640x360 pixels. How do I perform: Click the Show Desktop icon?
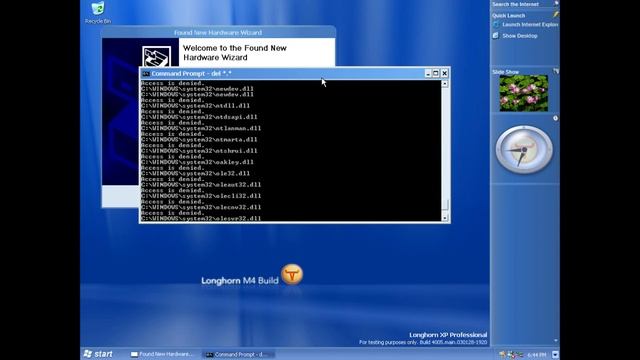pyautogui.click(x=496, y=36)
